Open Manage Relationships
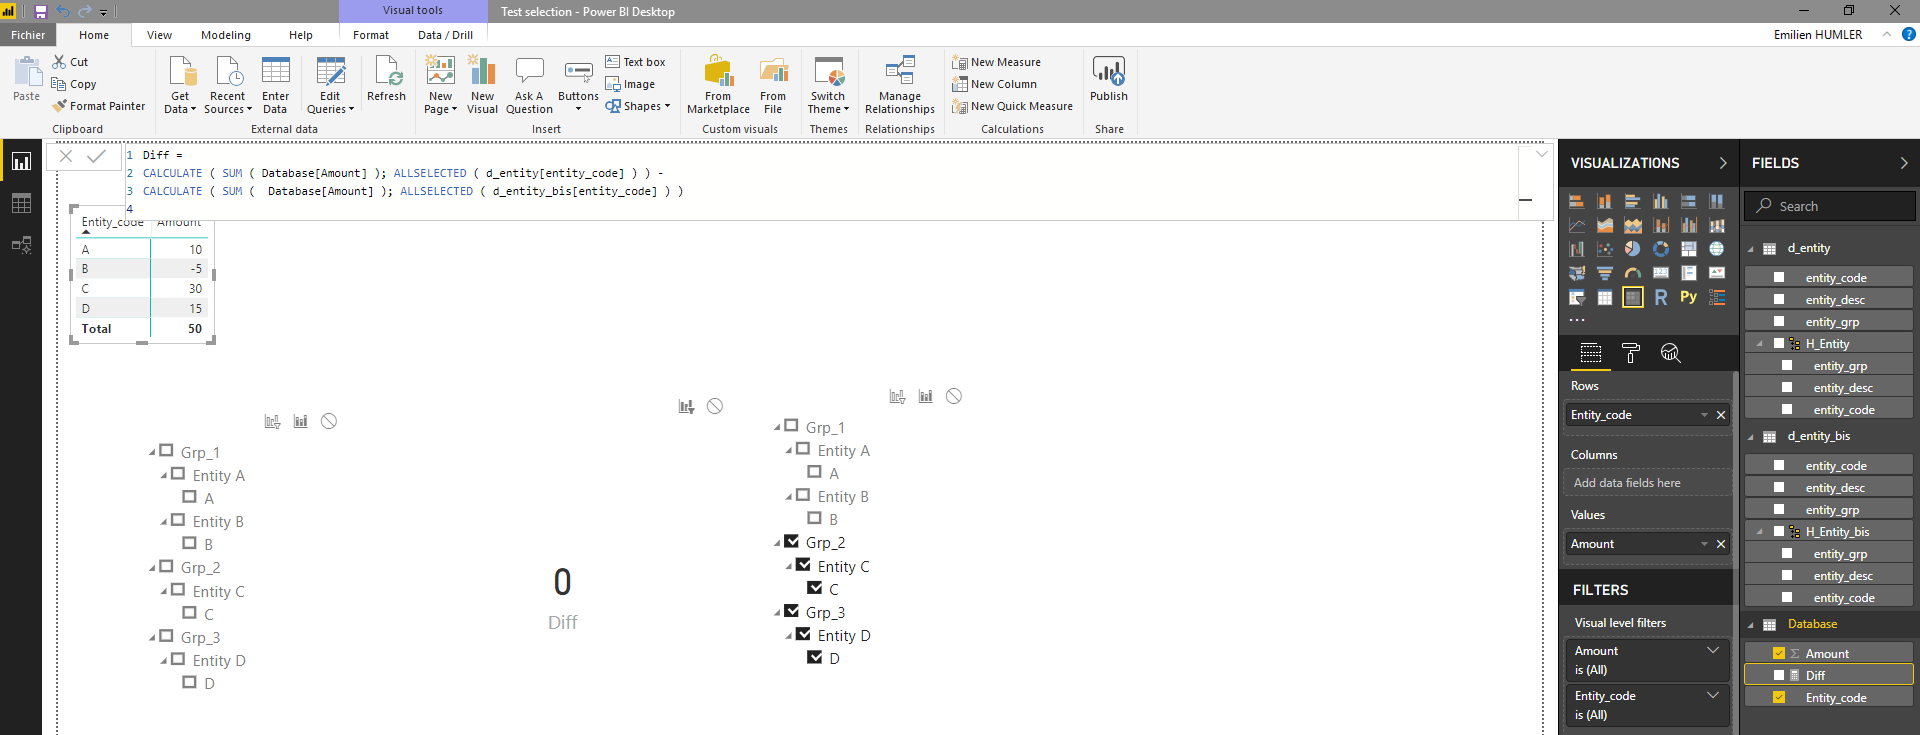This screenshot has width=1920, height=735. coord(900,85)
